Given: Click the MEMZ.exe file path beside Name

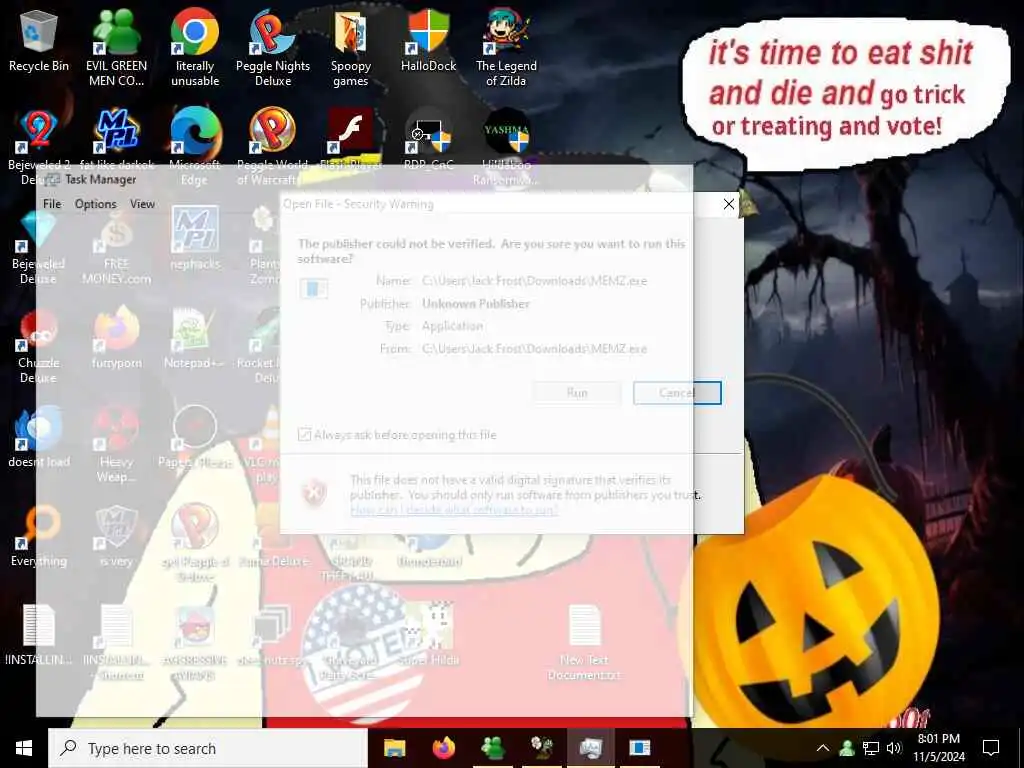Looking at the screenshot, I should [x=534, y=281].
